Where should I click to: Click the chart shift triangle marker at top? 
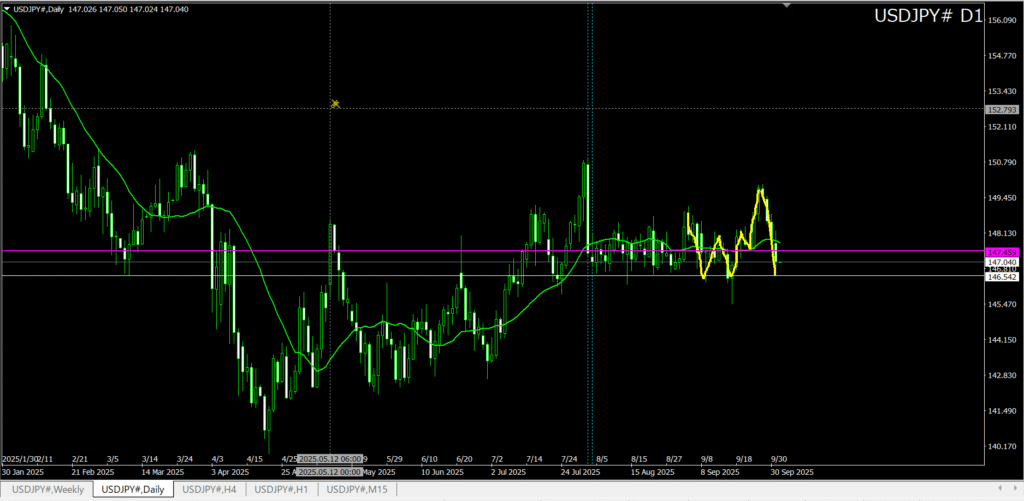788,6
